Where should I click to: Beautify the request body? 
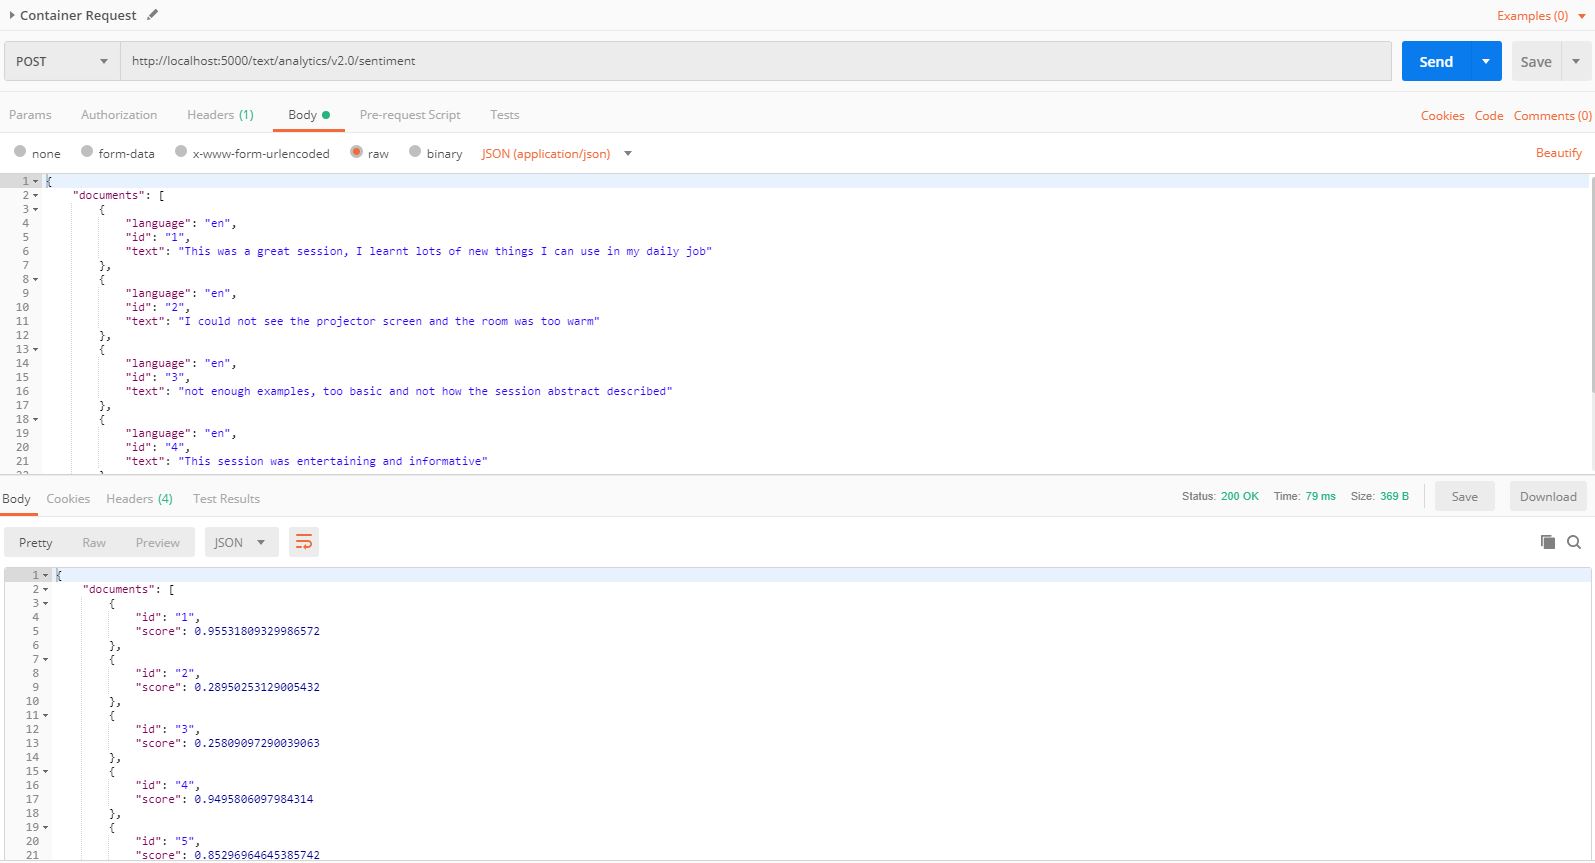pyautogui.click(x=1558, y=153)
